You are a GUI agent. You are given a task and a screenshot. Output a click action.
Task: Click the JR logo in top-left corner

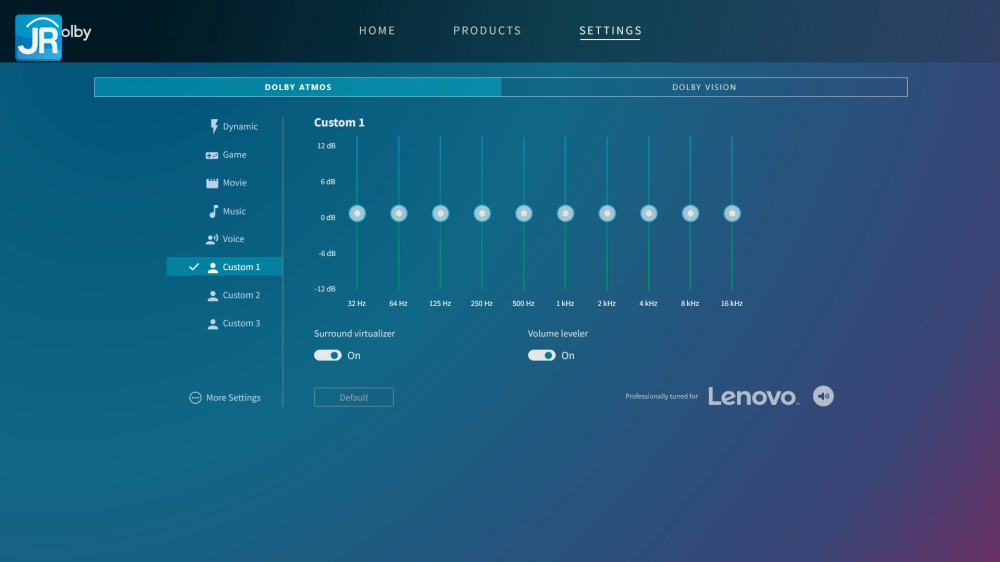pyautogui.click(x=39, y=37)
